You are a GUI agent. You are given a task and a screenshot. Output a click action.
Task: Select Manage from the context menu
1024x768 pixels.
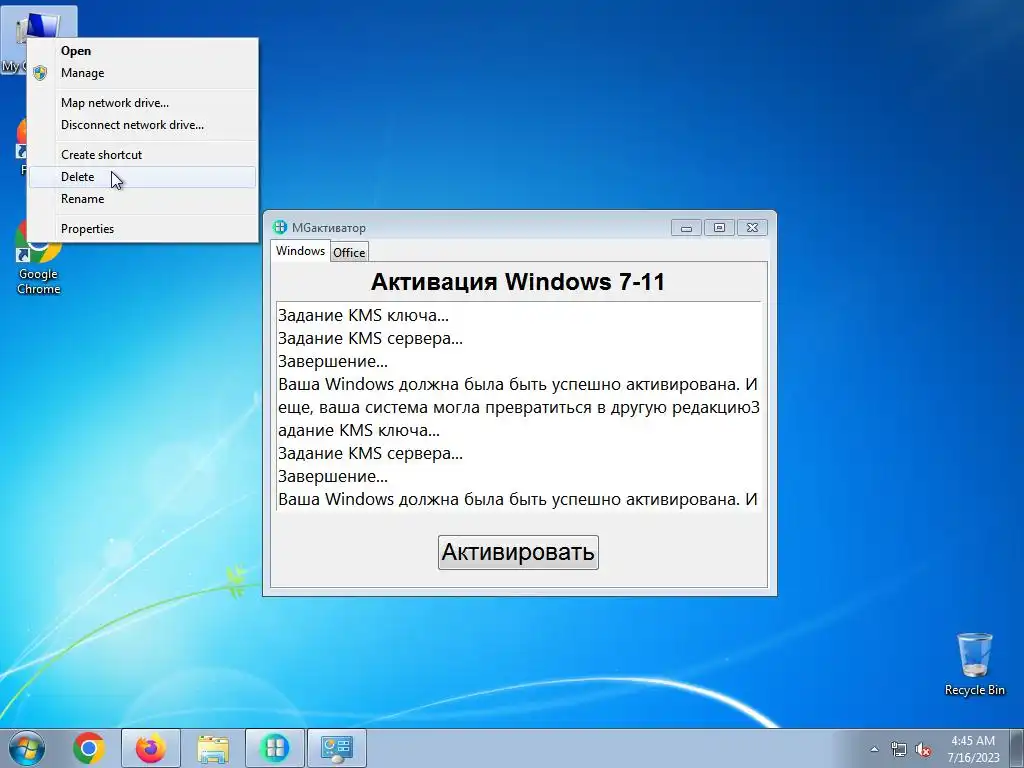click(142, 73)
